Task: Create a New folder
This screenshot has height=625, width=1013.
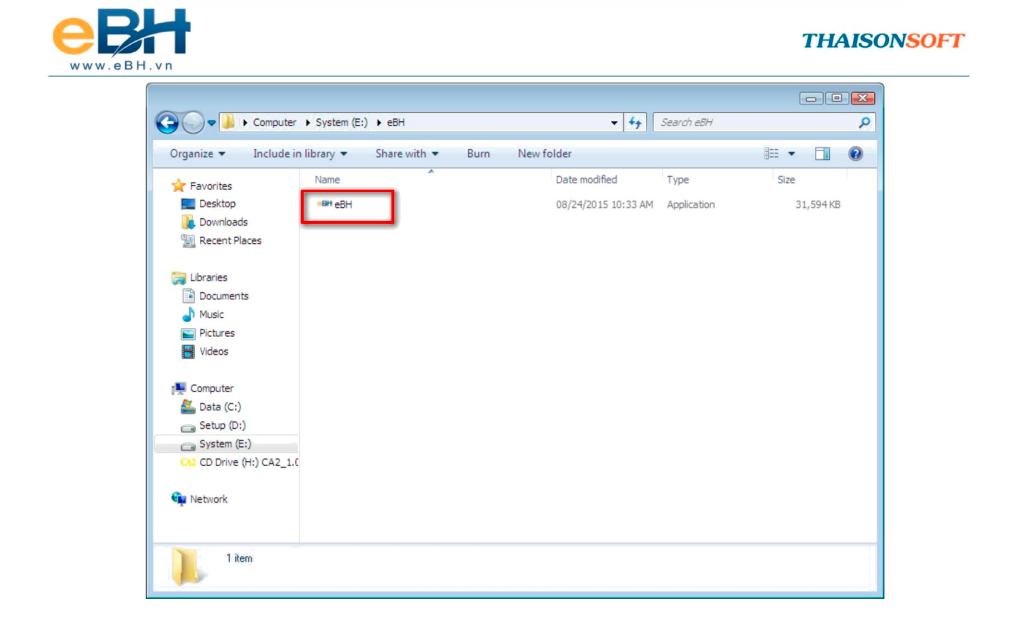Action: click(544, 154)
